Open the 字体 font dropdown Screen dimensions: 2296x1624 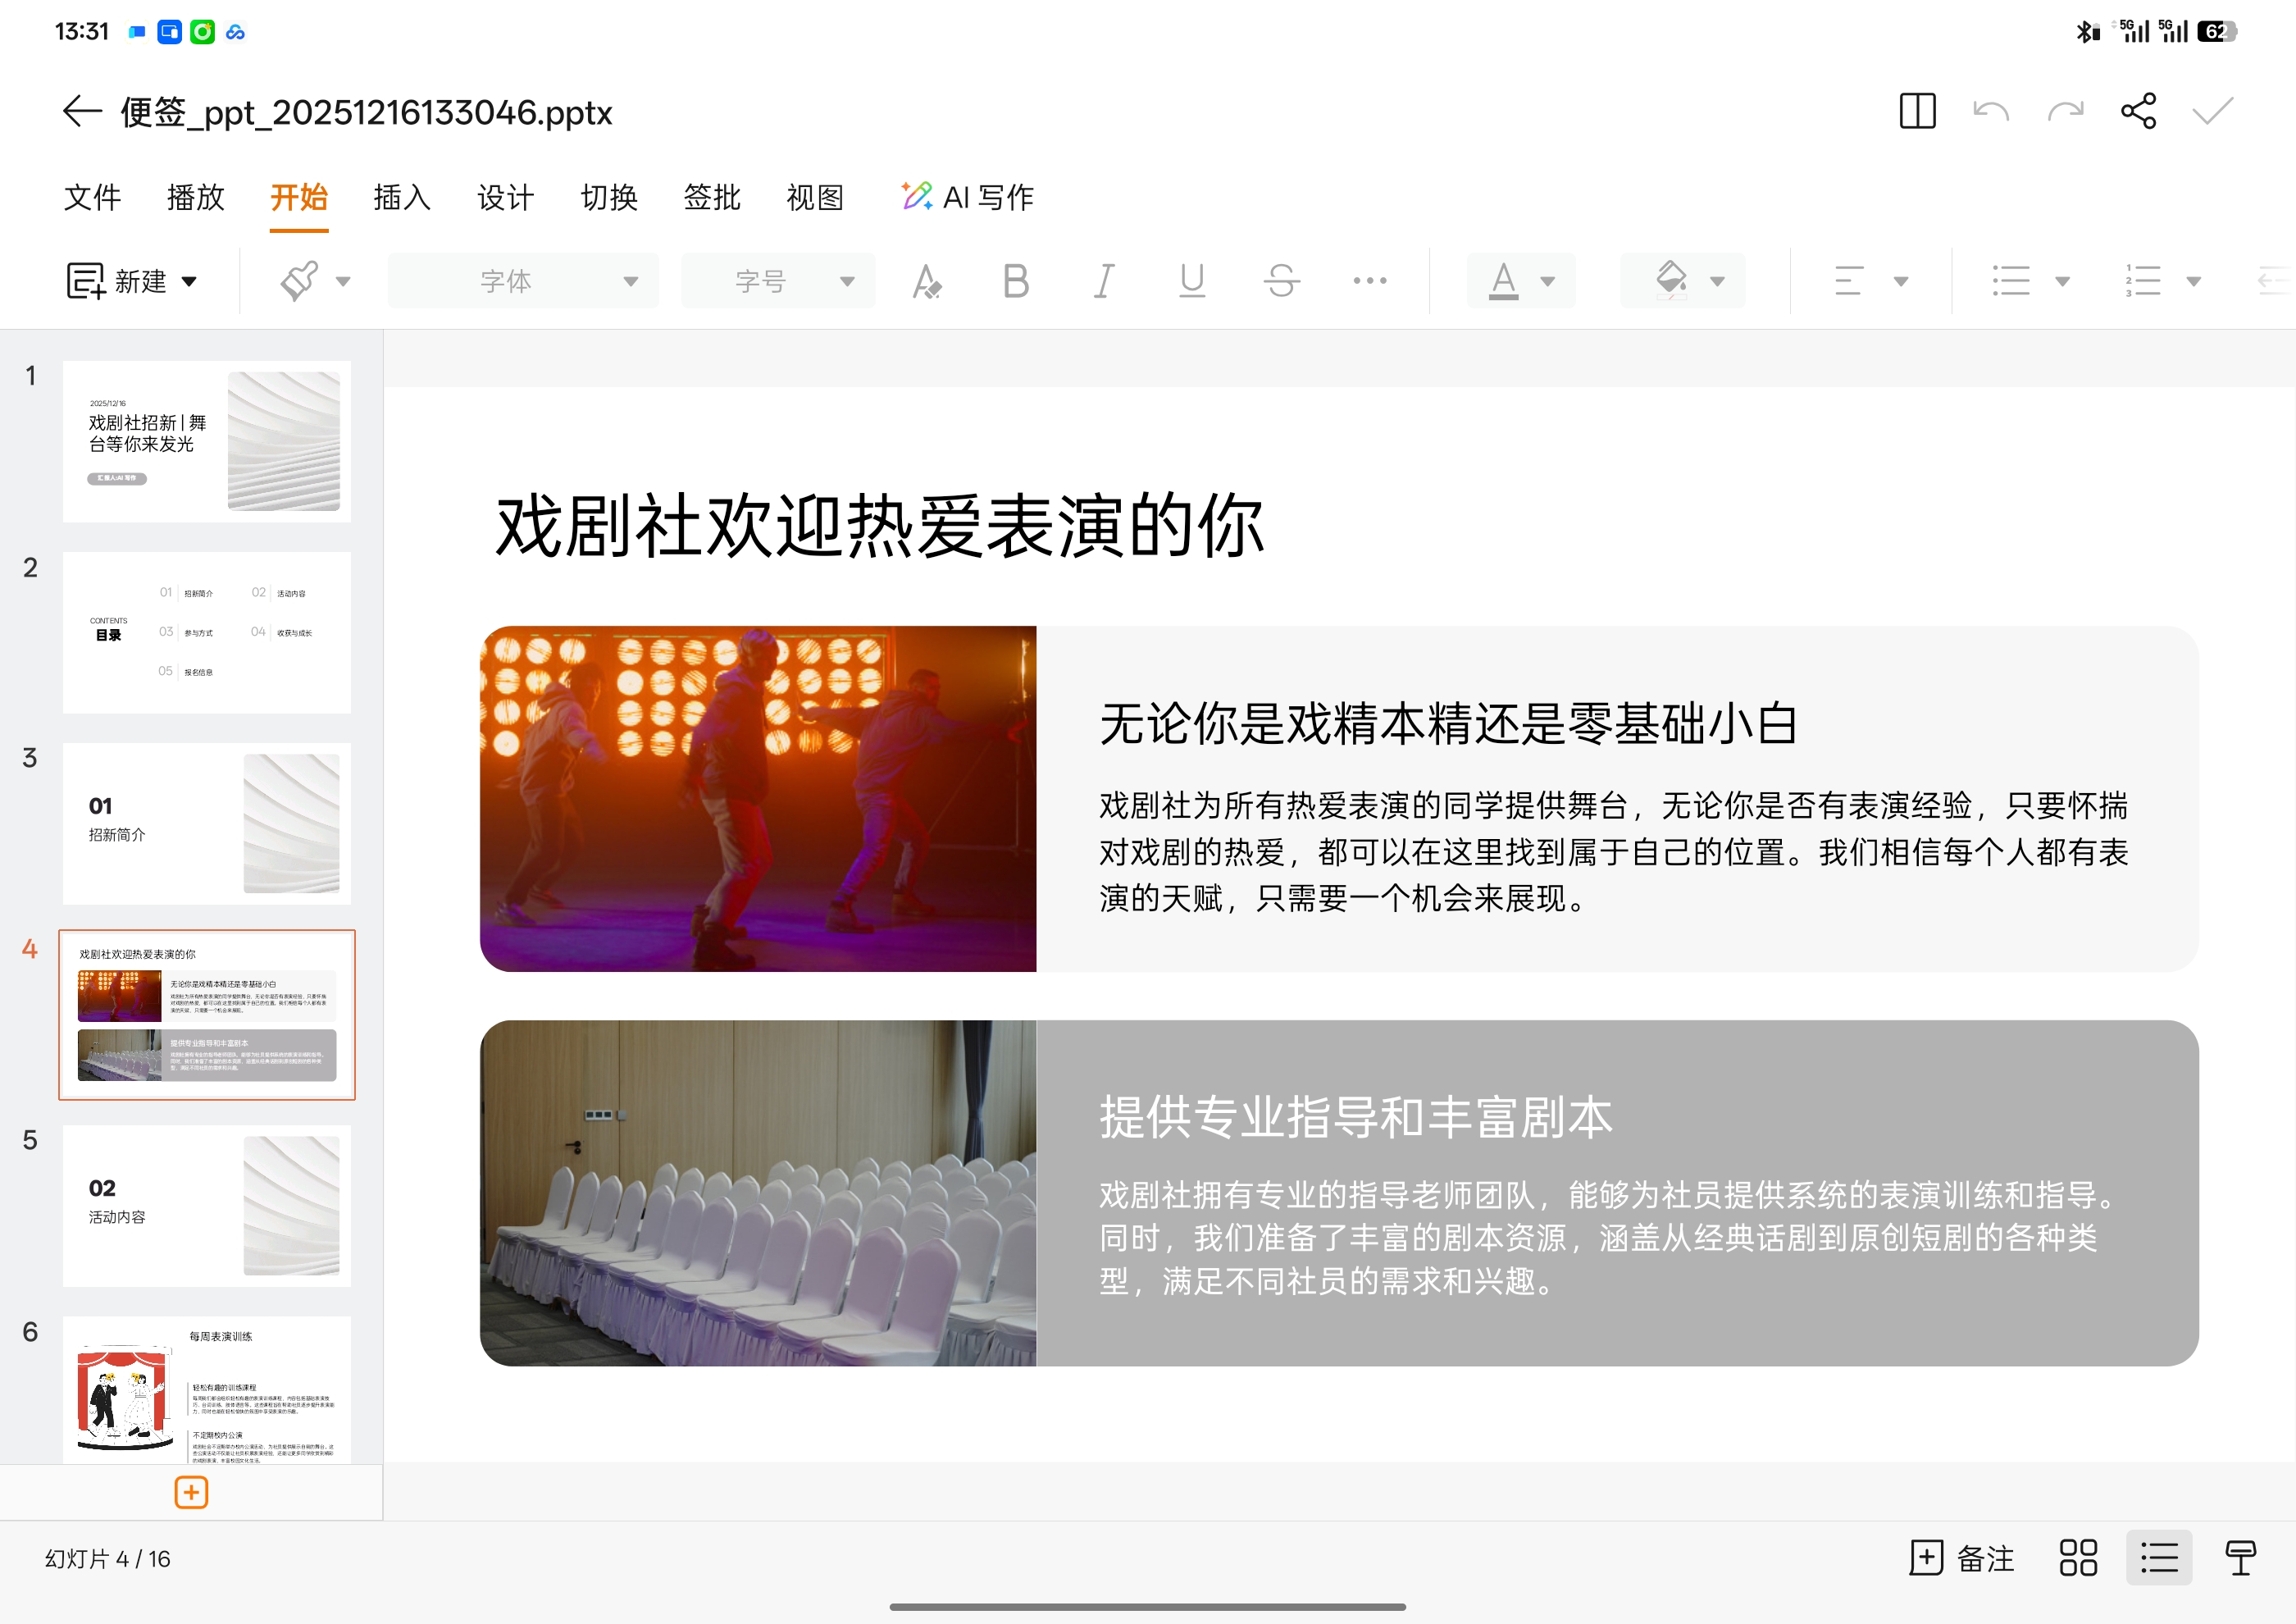[523, 281]
